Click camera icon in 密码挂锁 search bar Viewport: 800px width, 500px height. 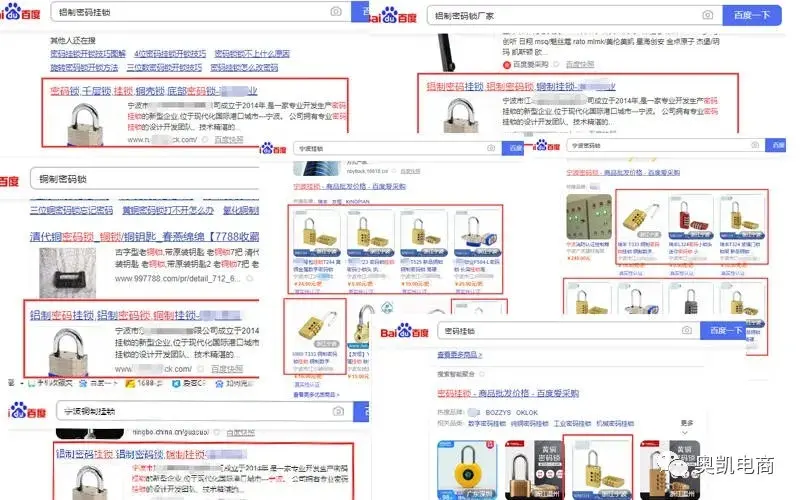687,330
